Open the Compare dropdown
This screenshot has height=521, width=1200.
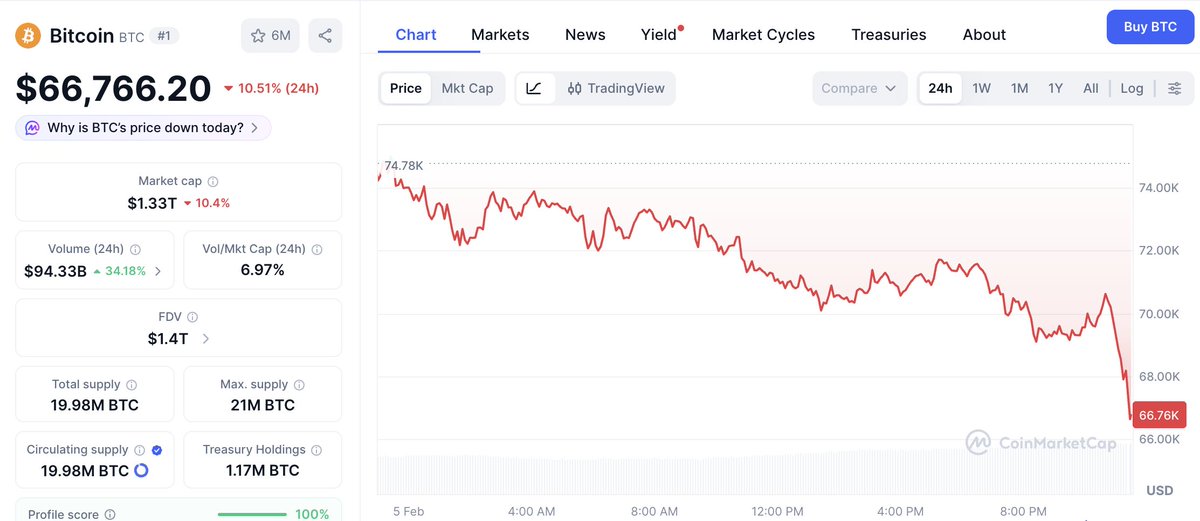point(859,88)
